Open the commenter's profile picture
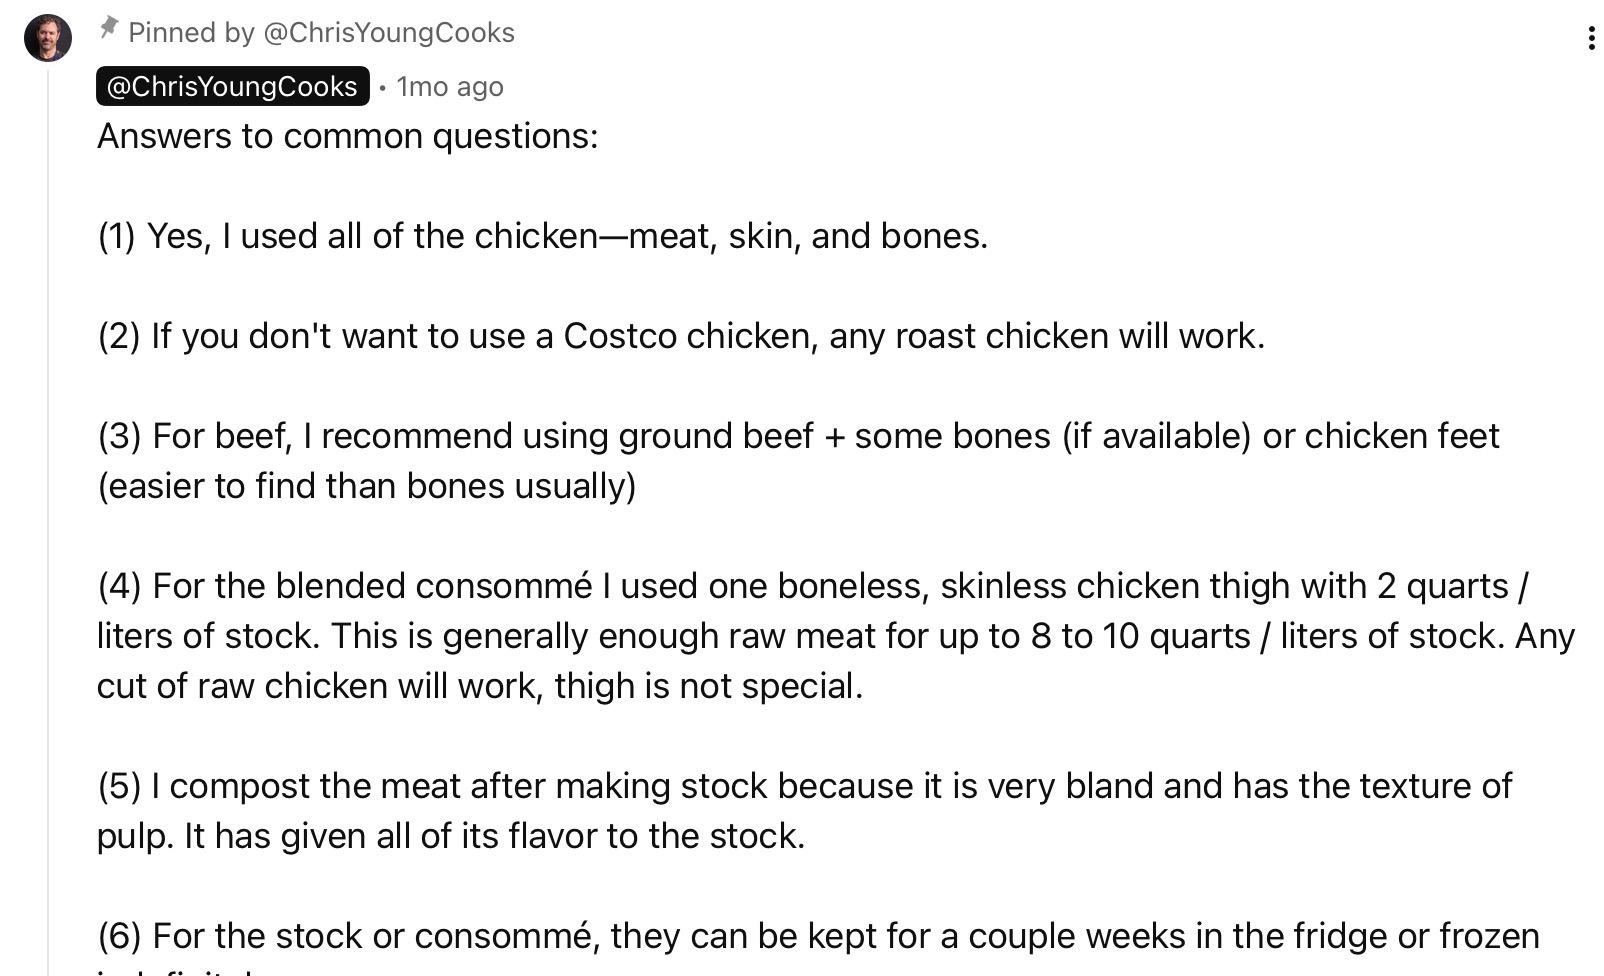 point(48,38)
